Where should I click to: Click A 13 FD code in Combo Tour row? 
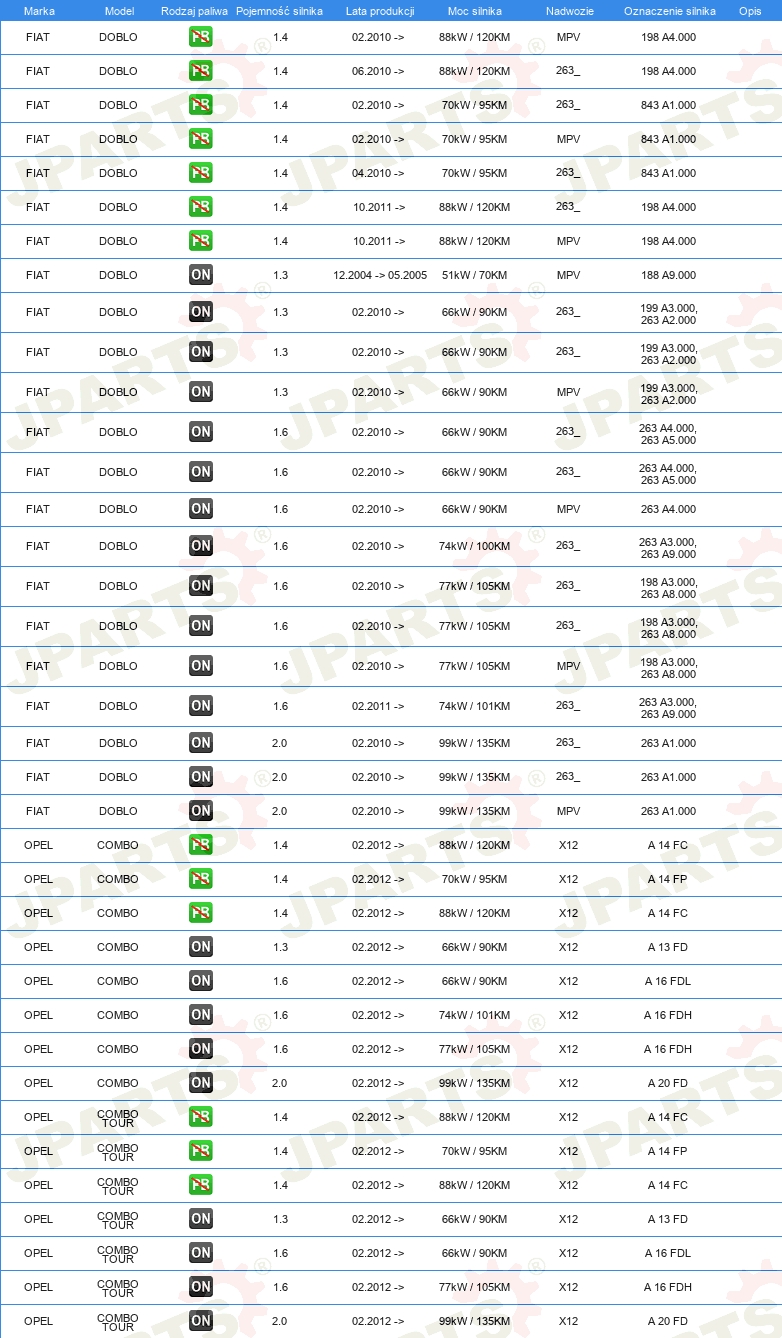pos(668,1219)
